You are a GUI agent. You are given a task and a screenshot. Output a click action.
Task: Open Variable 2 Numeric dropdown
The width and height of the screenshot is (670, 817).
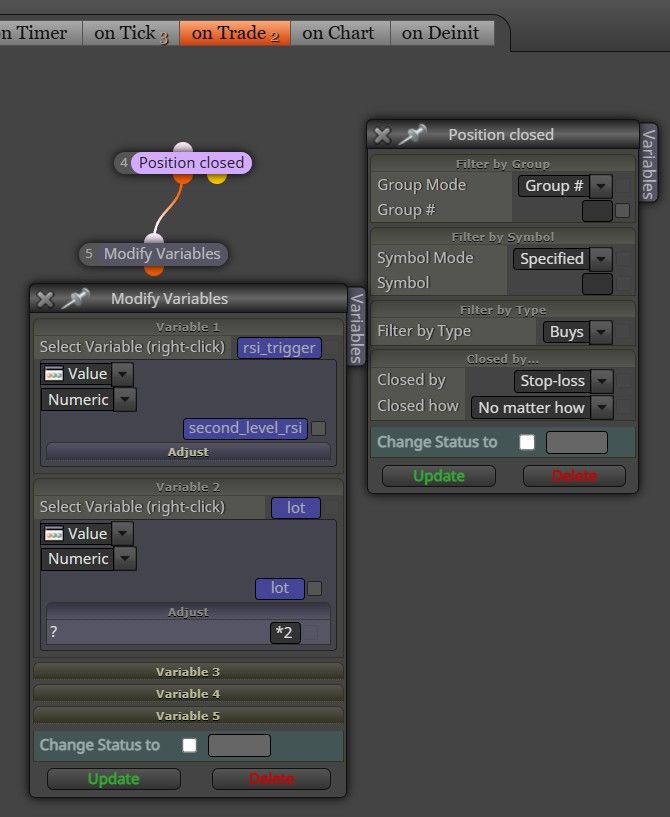89,559
